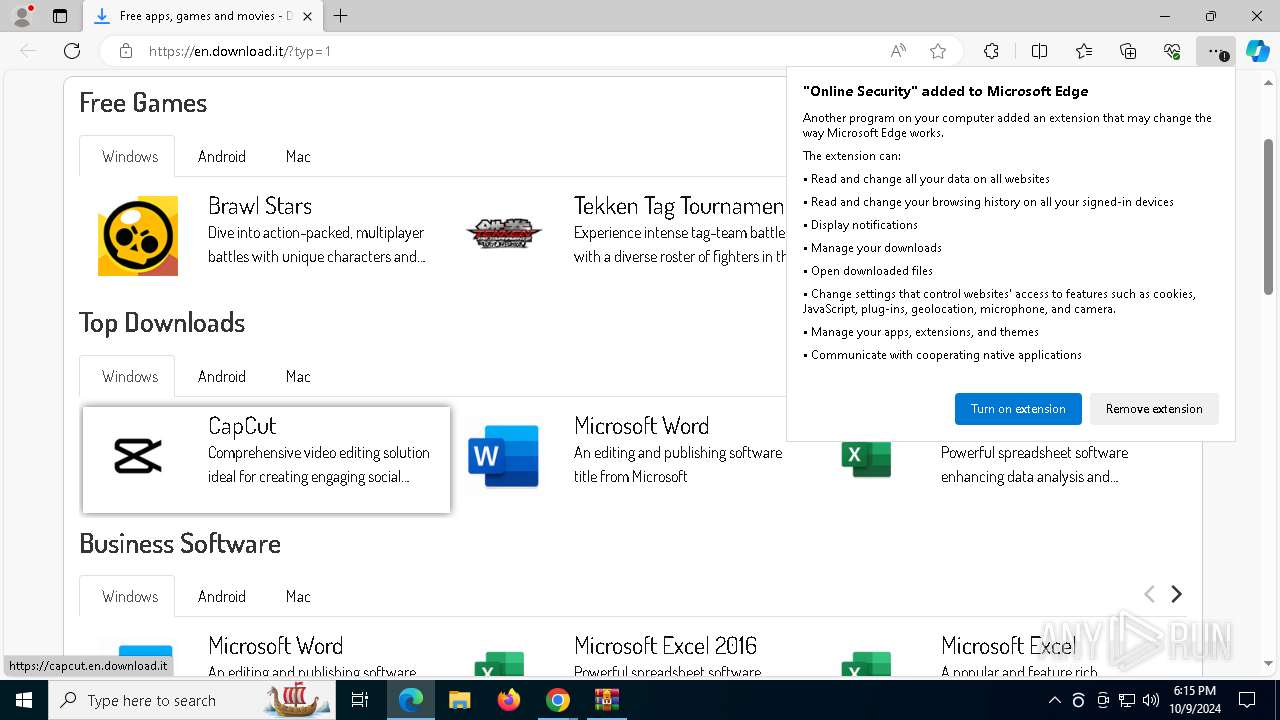Select Mac tab under Business Software
1280x720 pixels.
coord(298,596)
